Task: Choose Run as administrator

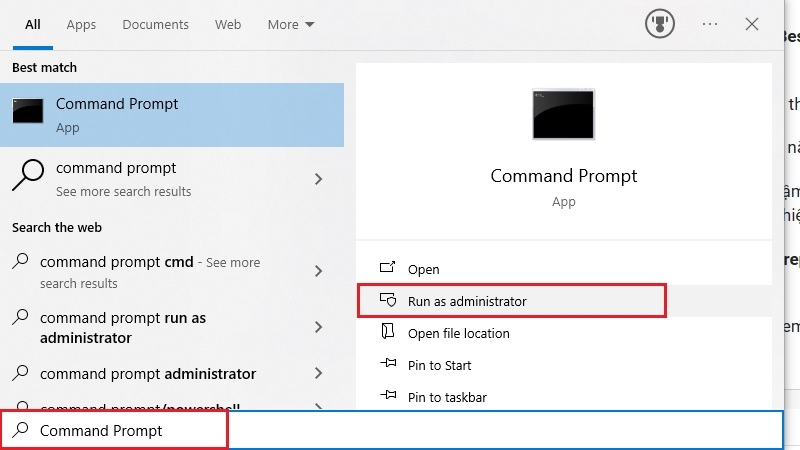Action: coord(564,301)
